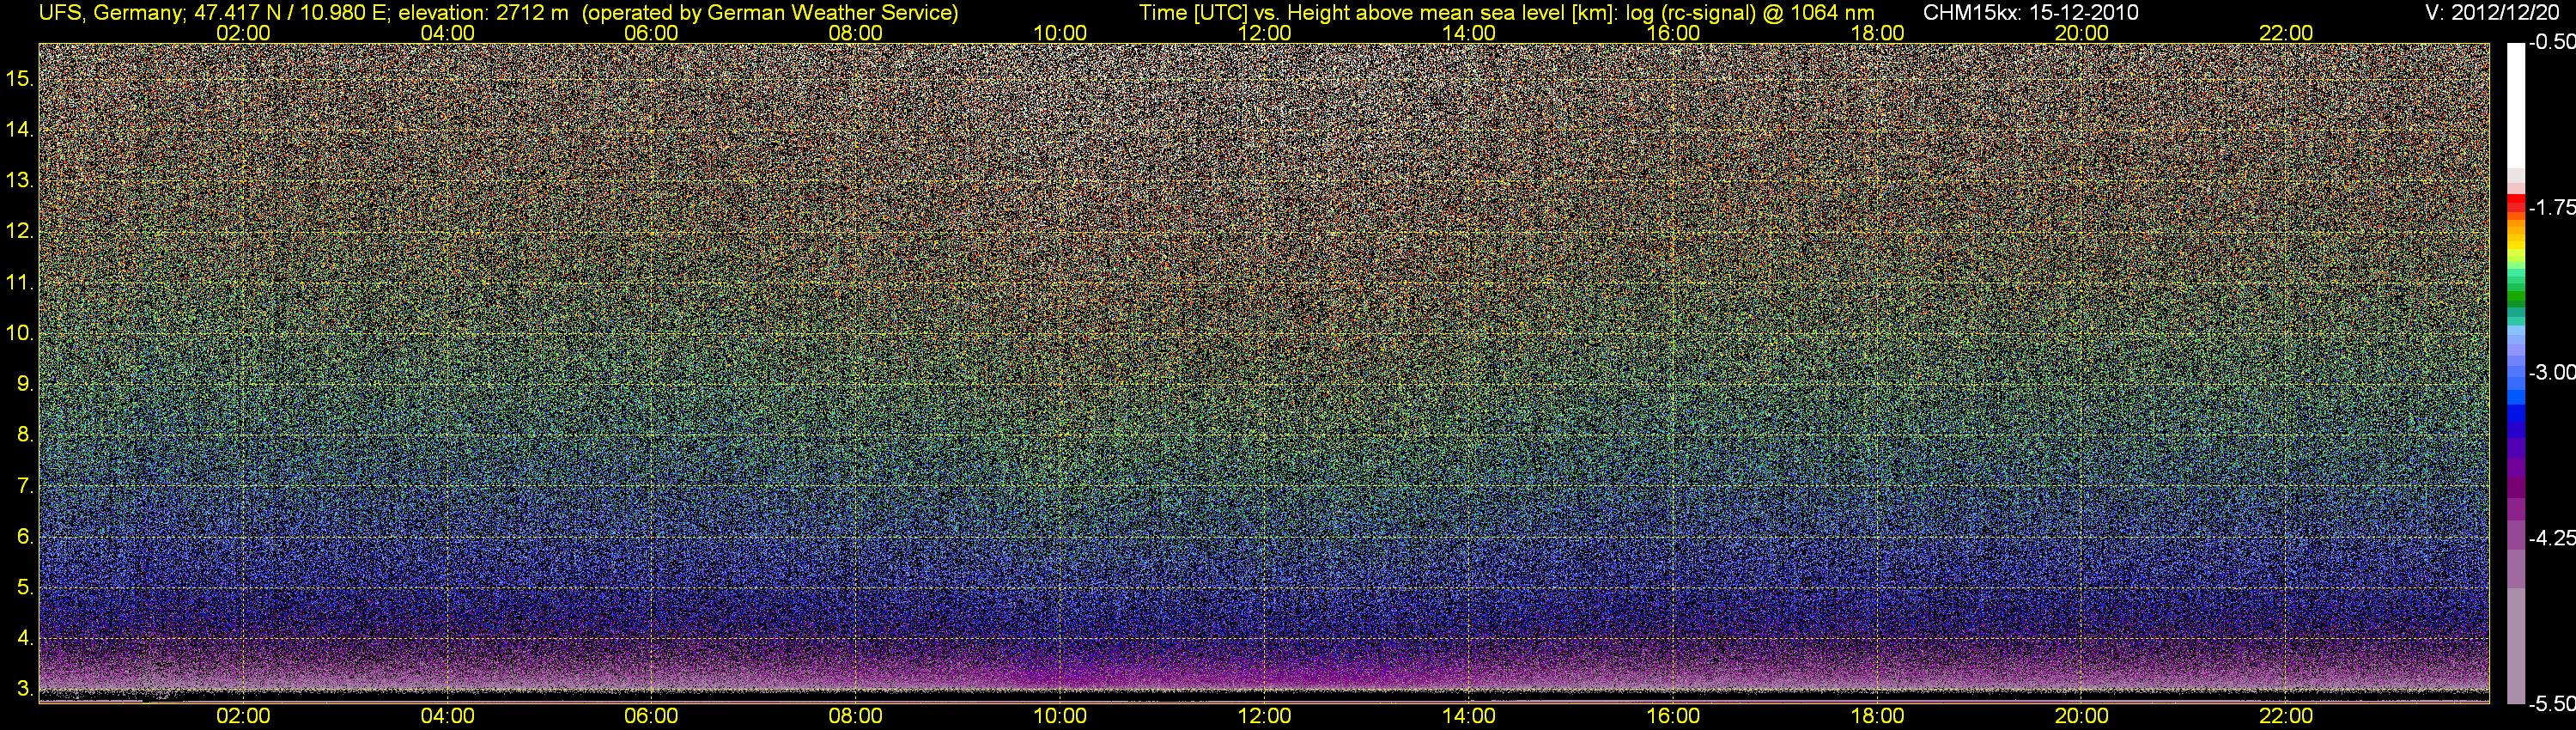Click the top axis "06:00" time label
Viewport: 2576px width, 730px height.
[x=651, y=33]
